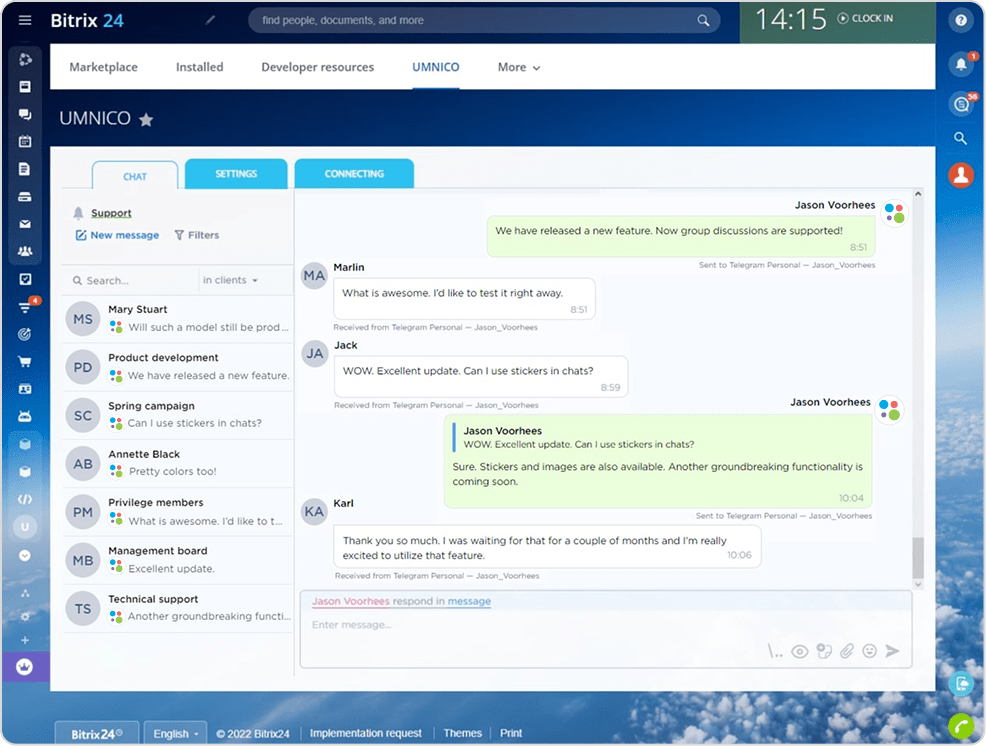Expand the 'More' menu in the navigation bar
Image resolution: width=986 pixels, height=746 pixels.
pyautogui.click(x=518, y=67)
